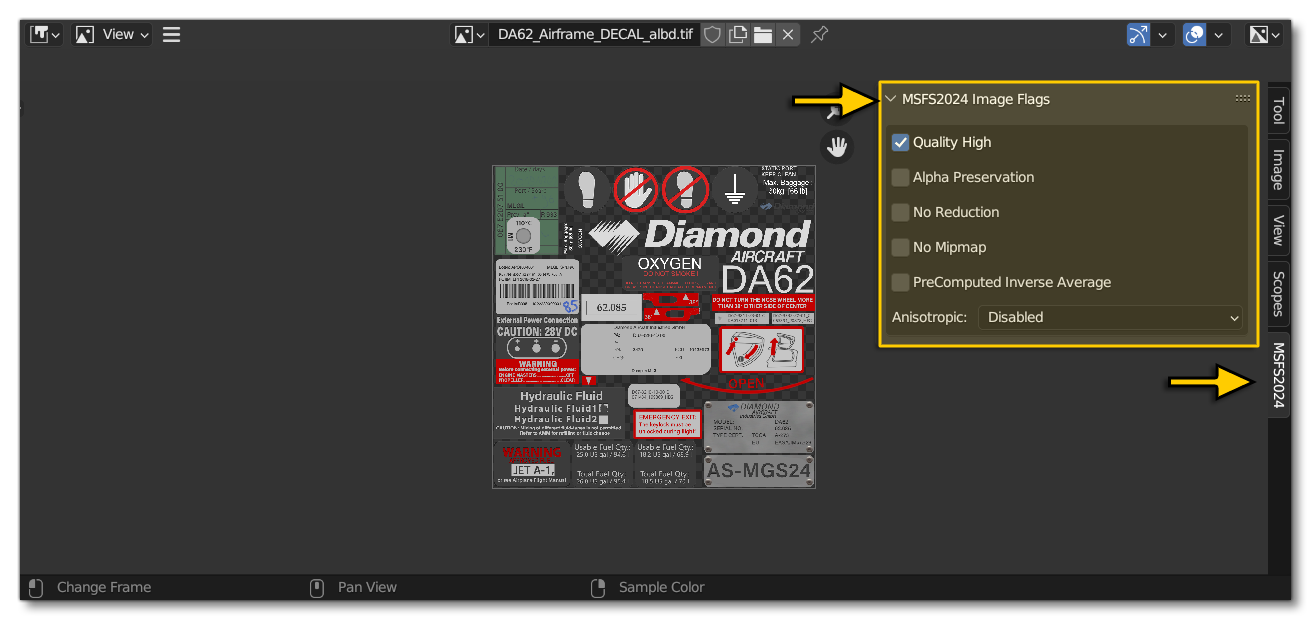Click the hamburger menu icon in the header
The width and height of the screenshot is (1311, 620).
170,33
